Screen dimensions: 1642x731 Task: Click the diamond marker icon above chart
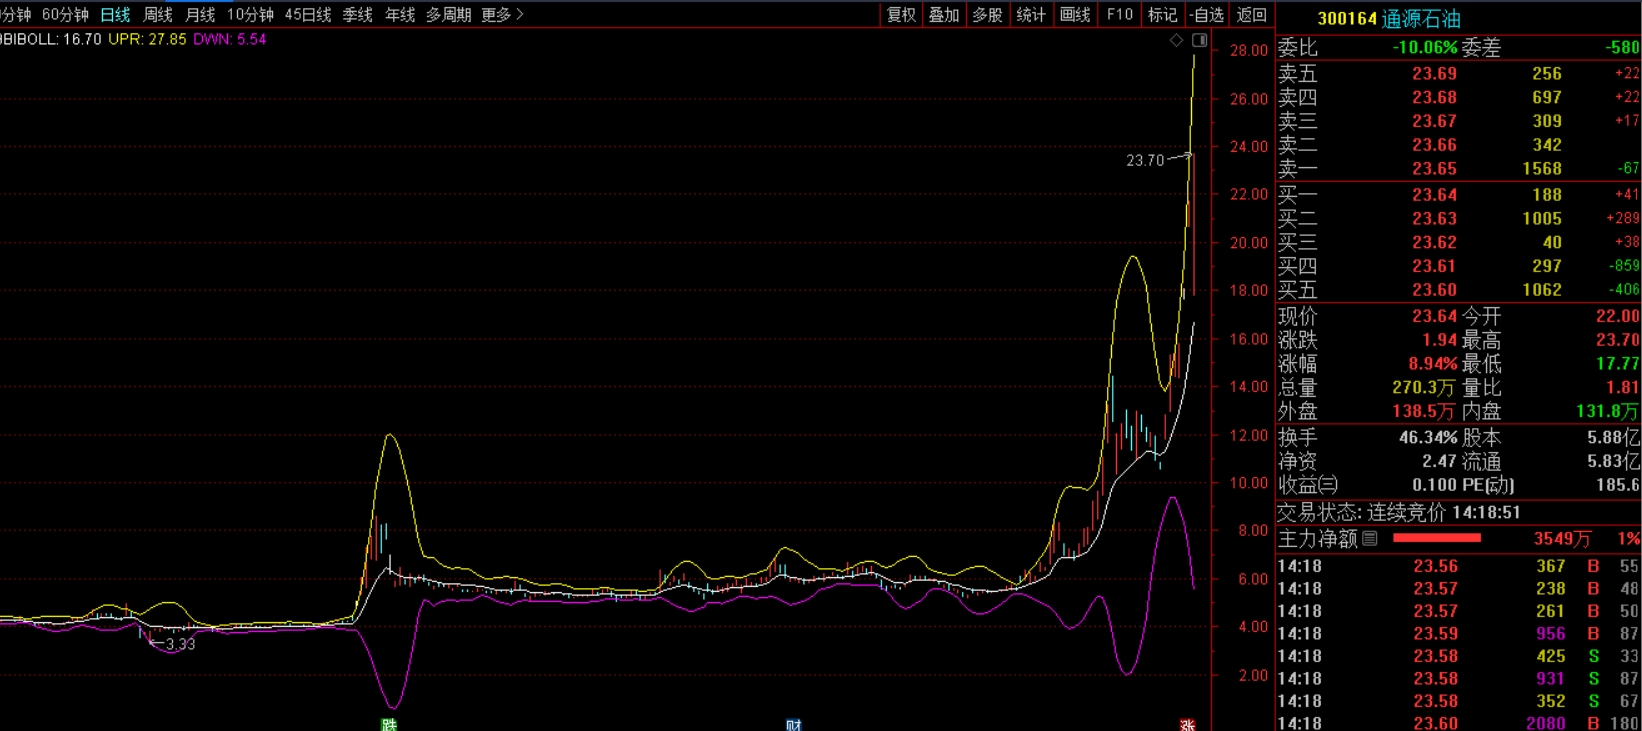pos(1176,40)
